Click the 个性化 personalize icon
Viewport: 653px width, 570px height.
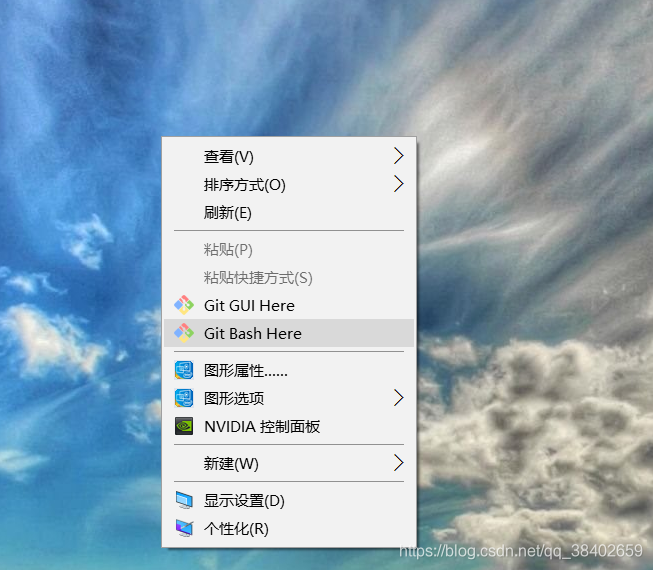click(x=184, y=528)
